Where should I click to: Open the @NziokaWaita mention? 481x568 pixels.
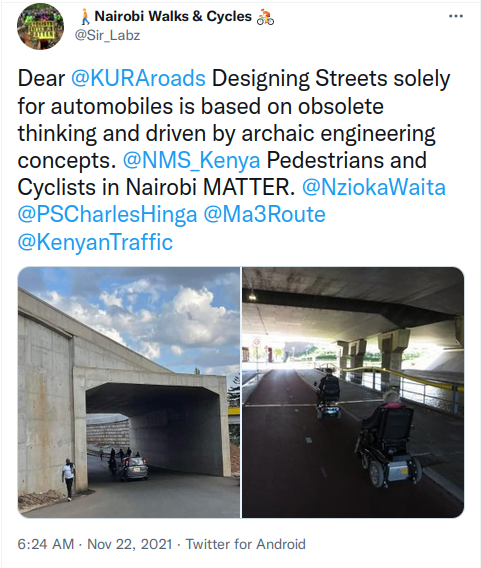click(x=374, y=187)
